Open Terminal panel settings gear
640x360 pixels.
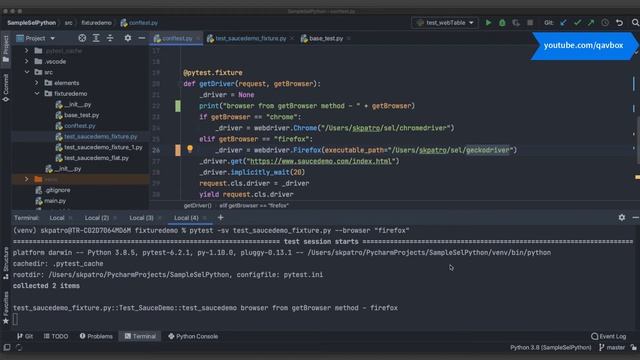[x=622, y=218]
